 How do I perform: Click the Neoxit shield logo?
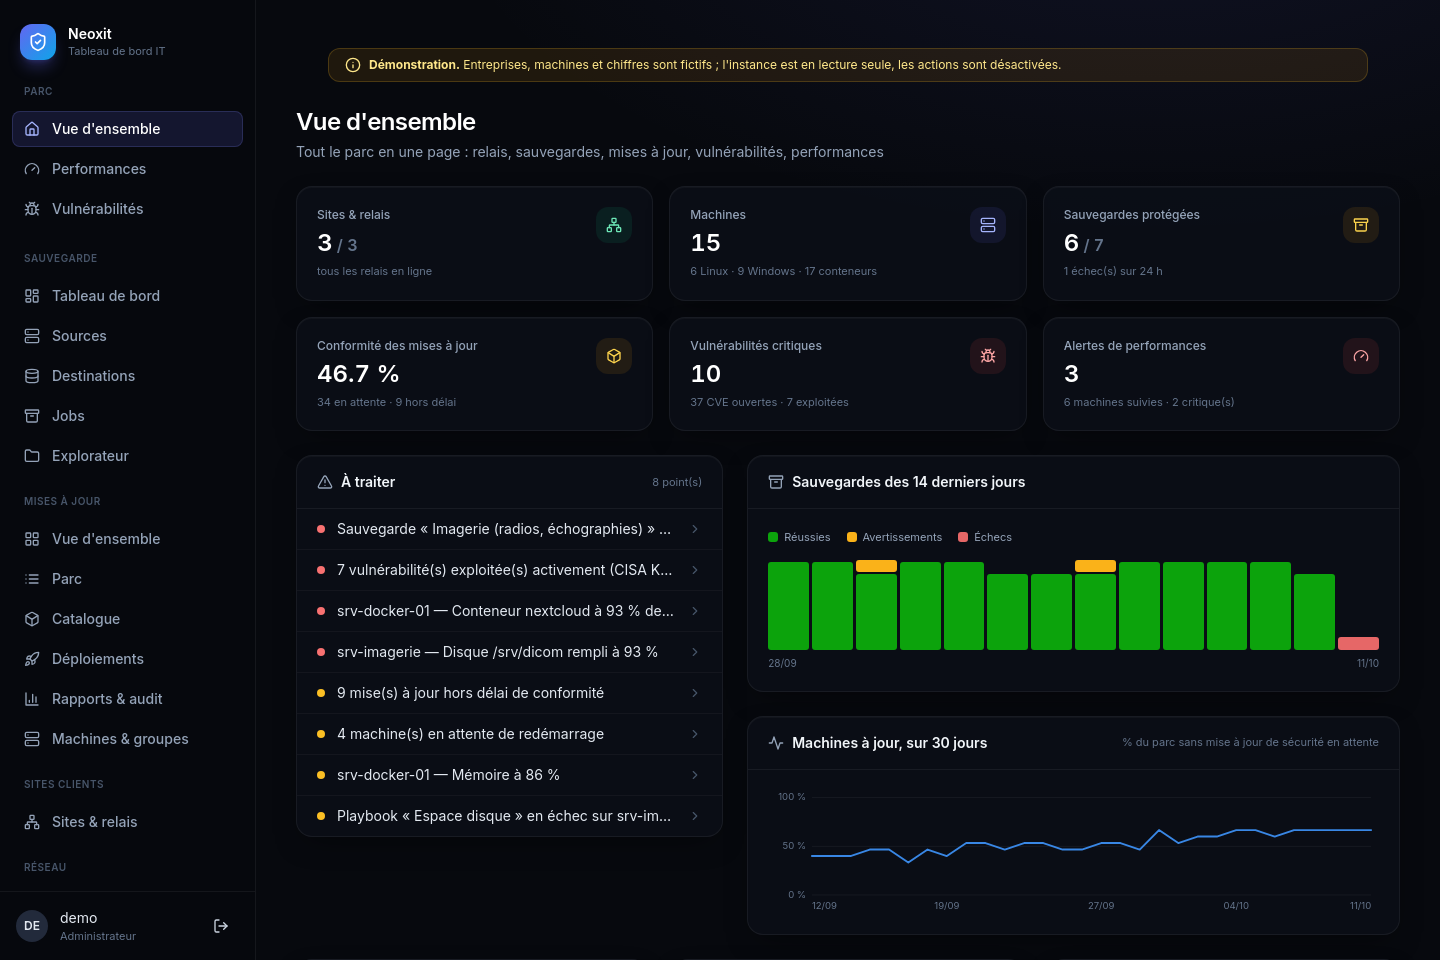pos(38,42)
